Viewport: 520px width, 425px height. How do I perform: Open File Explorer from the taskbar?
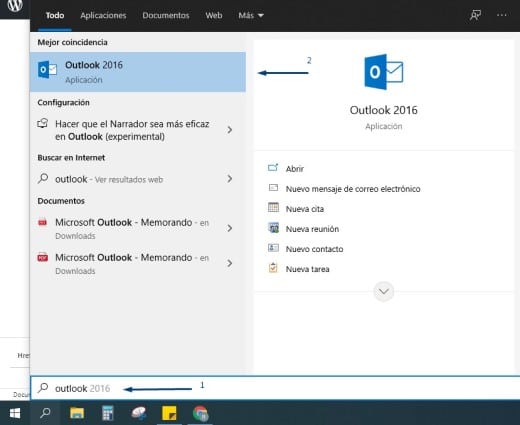[77, 413]
